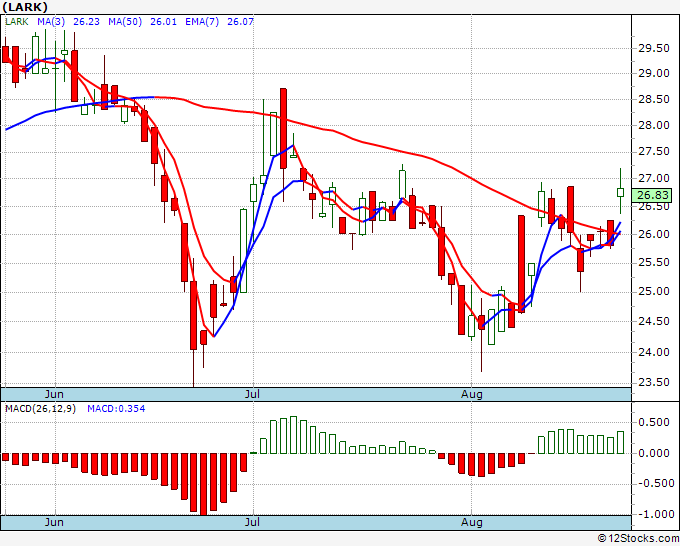680x546 pixels.
Task: Click the current price tag 26.83
Action: [652, 195]
